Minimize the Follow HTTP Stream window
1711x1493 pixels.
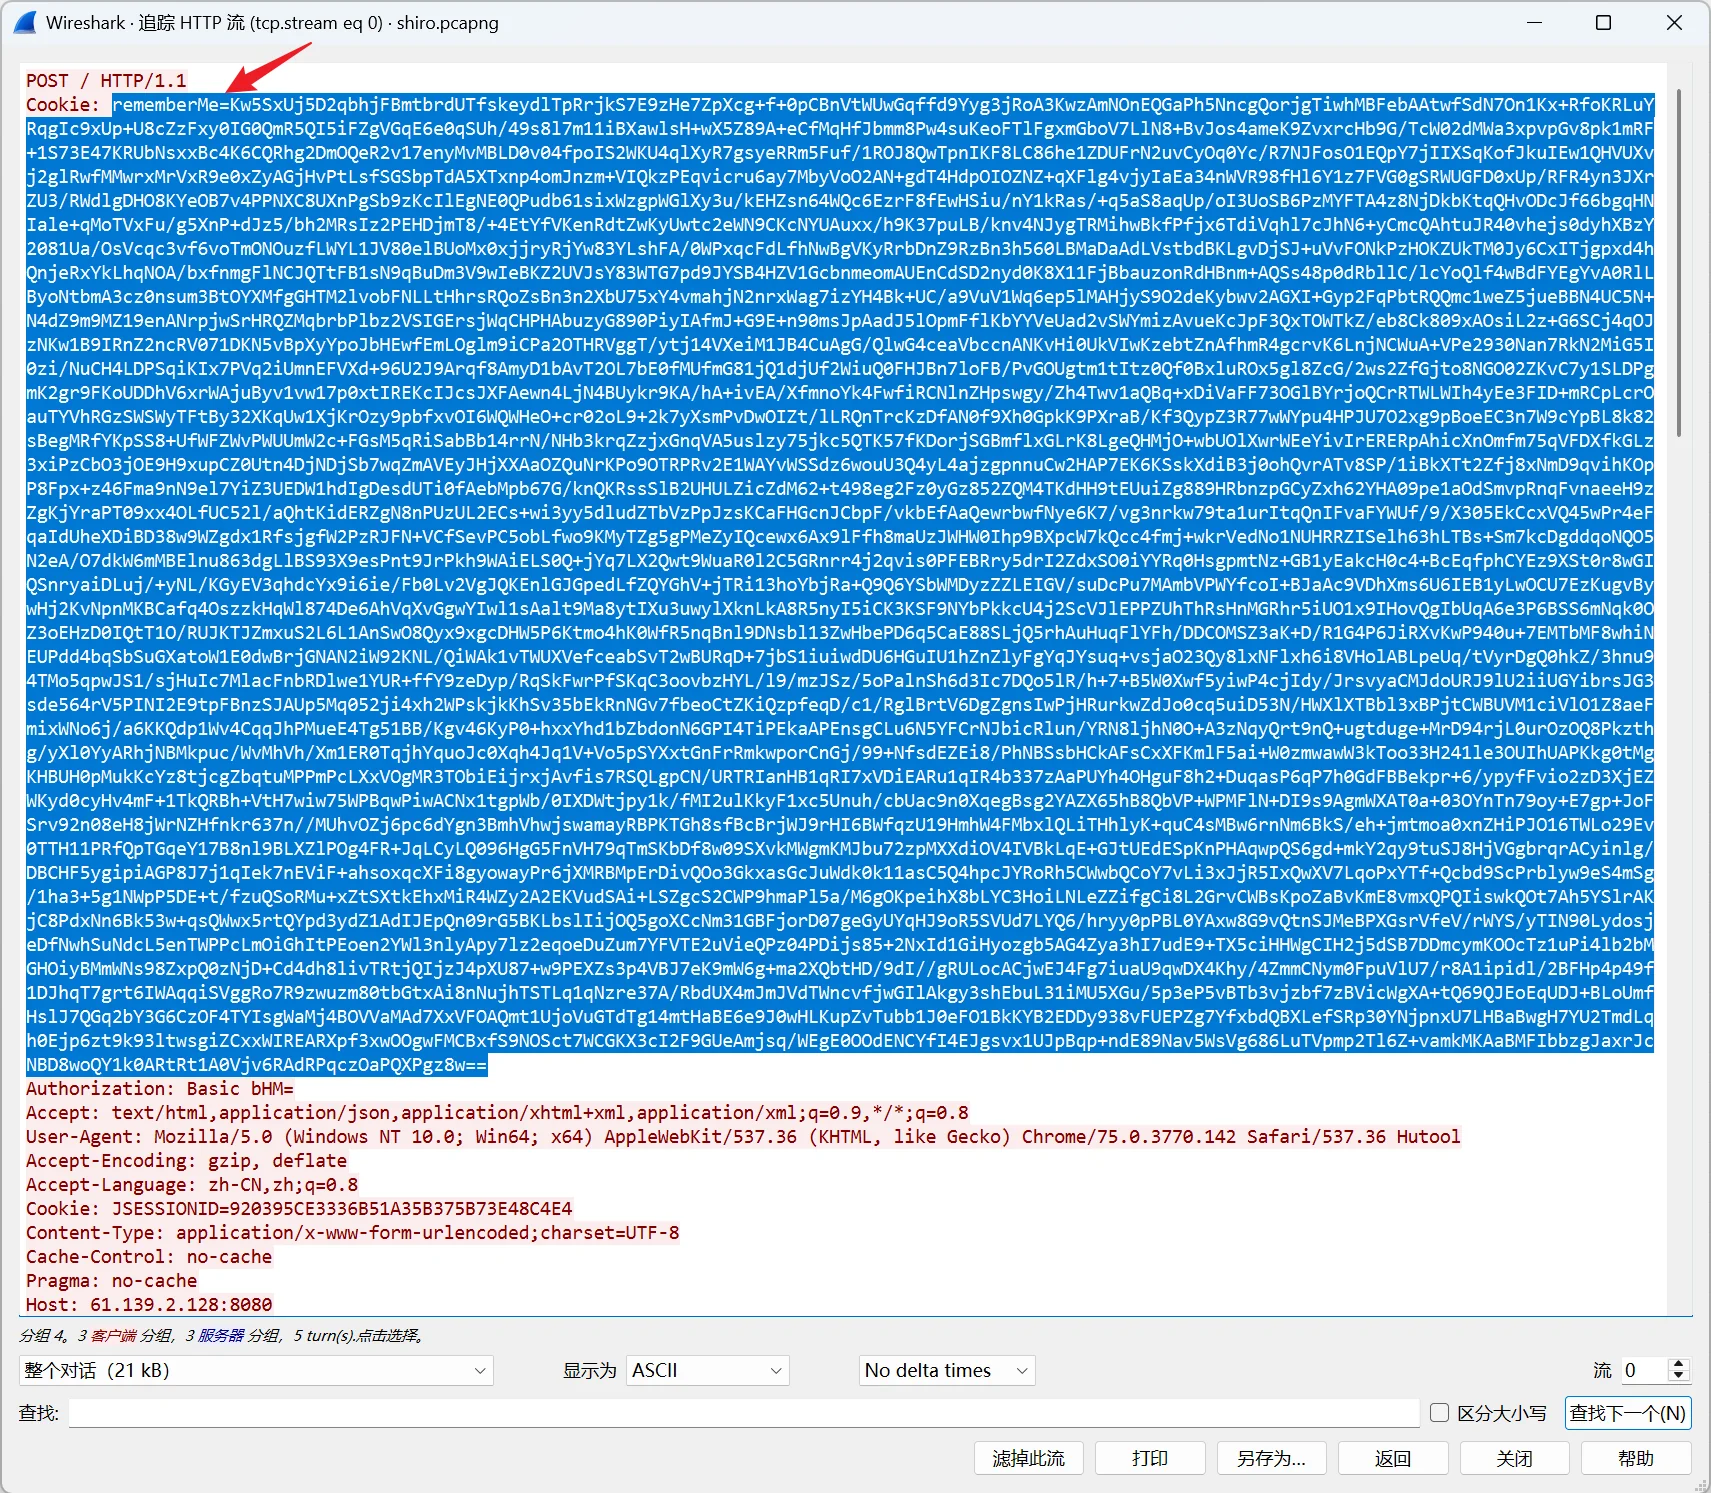1535,22
